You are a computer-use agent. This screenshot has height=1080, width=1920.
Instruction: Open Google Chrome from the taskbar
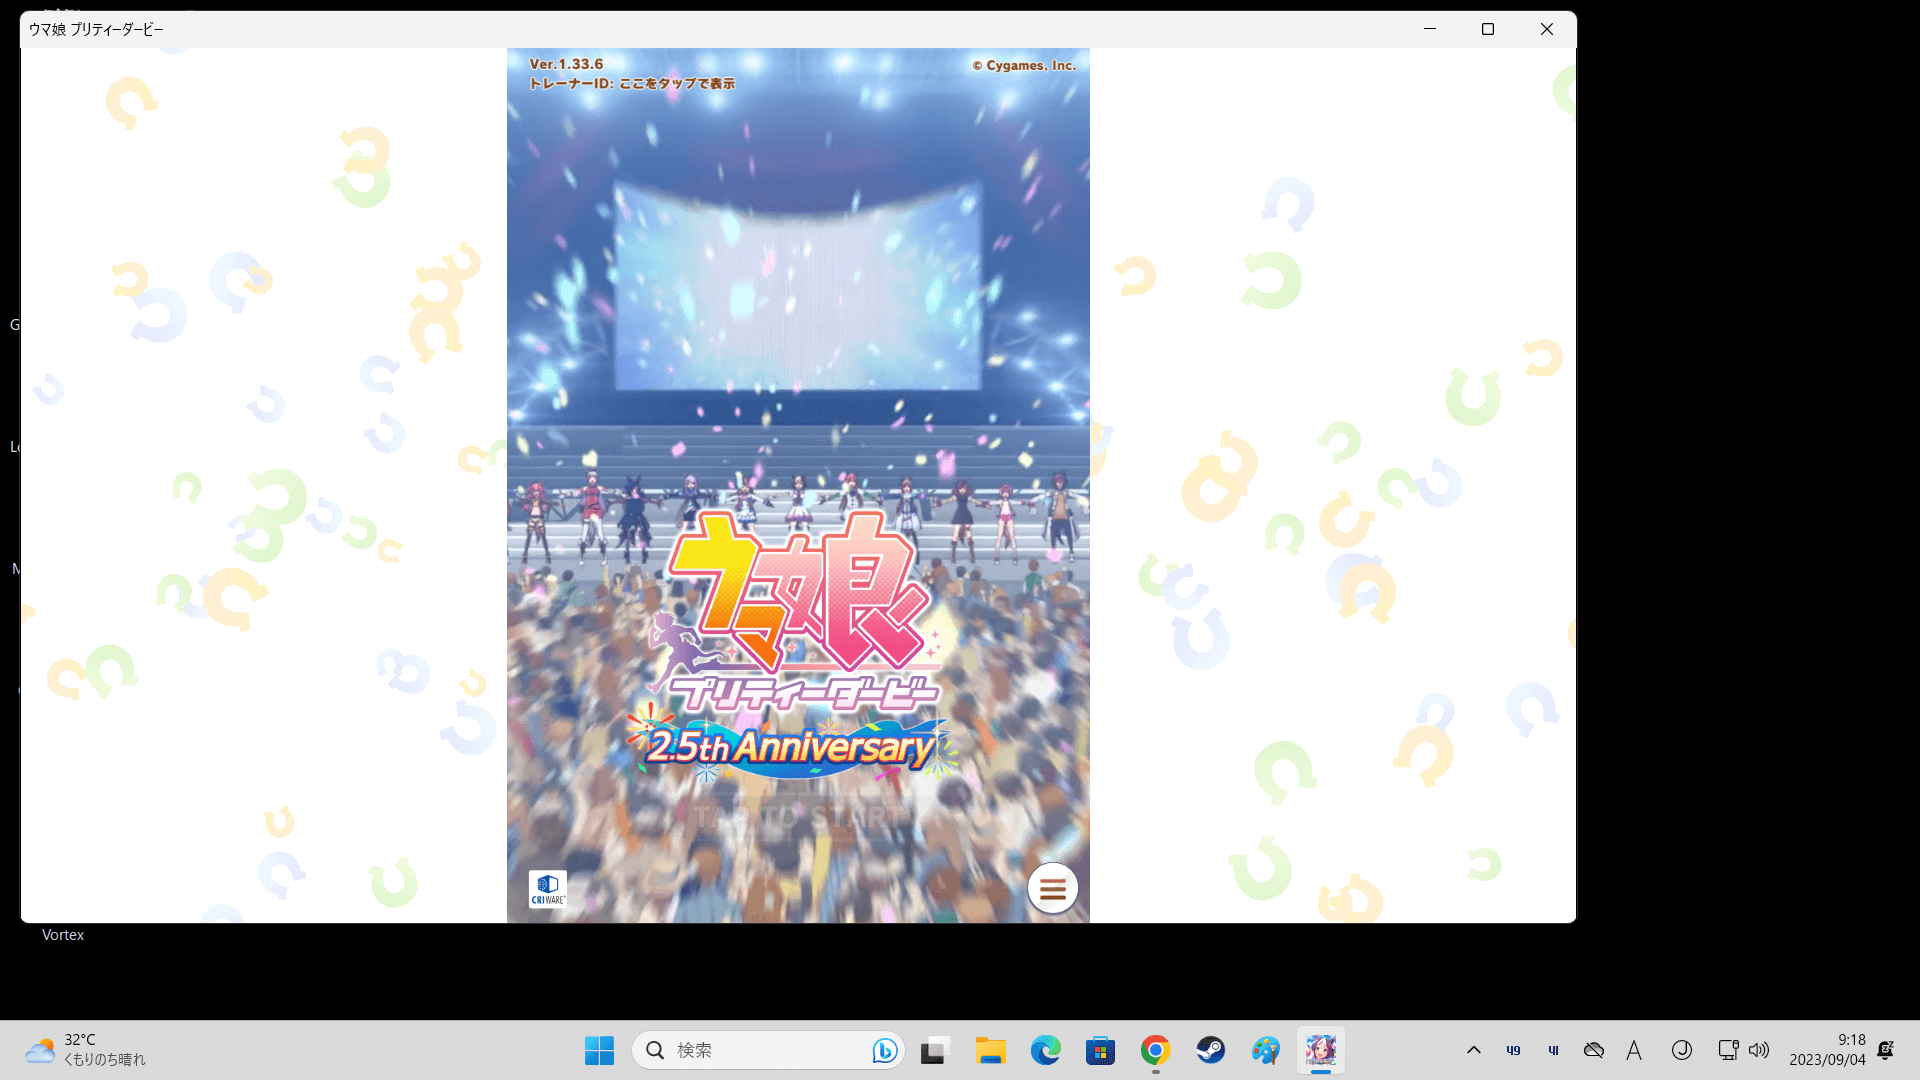coord(1155,1050)
